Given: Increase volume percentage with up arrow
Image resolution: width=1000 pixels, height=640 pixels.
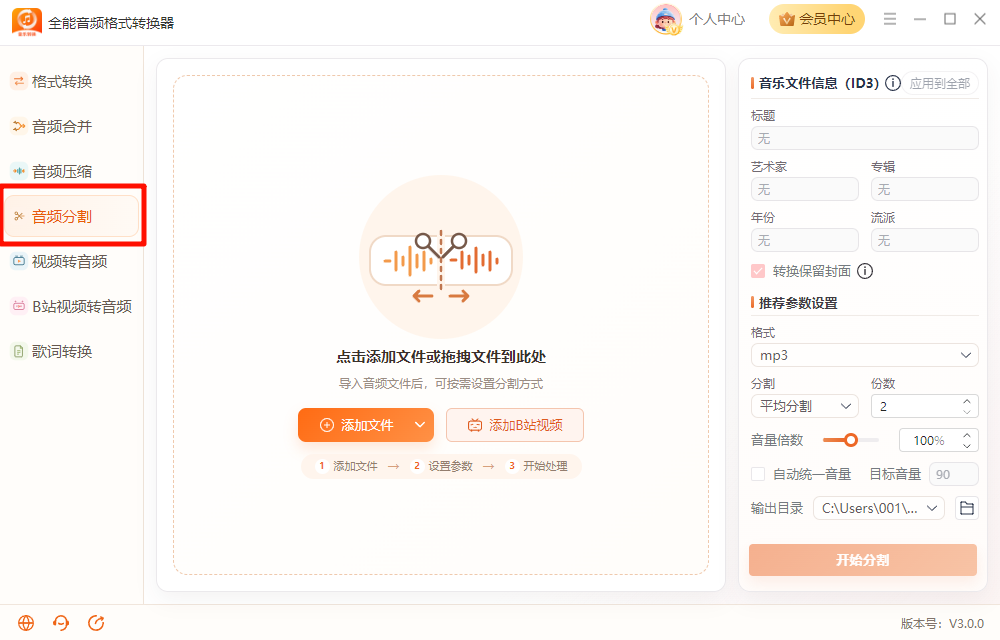Looking at the screenshot, I should tap(967, 435).
